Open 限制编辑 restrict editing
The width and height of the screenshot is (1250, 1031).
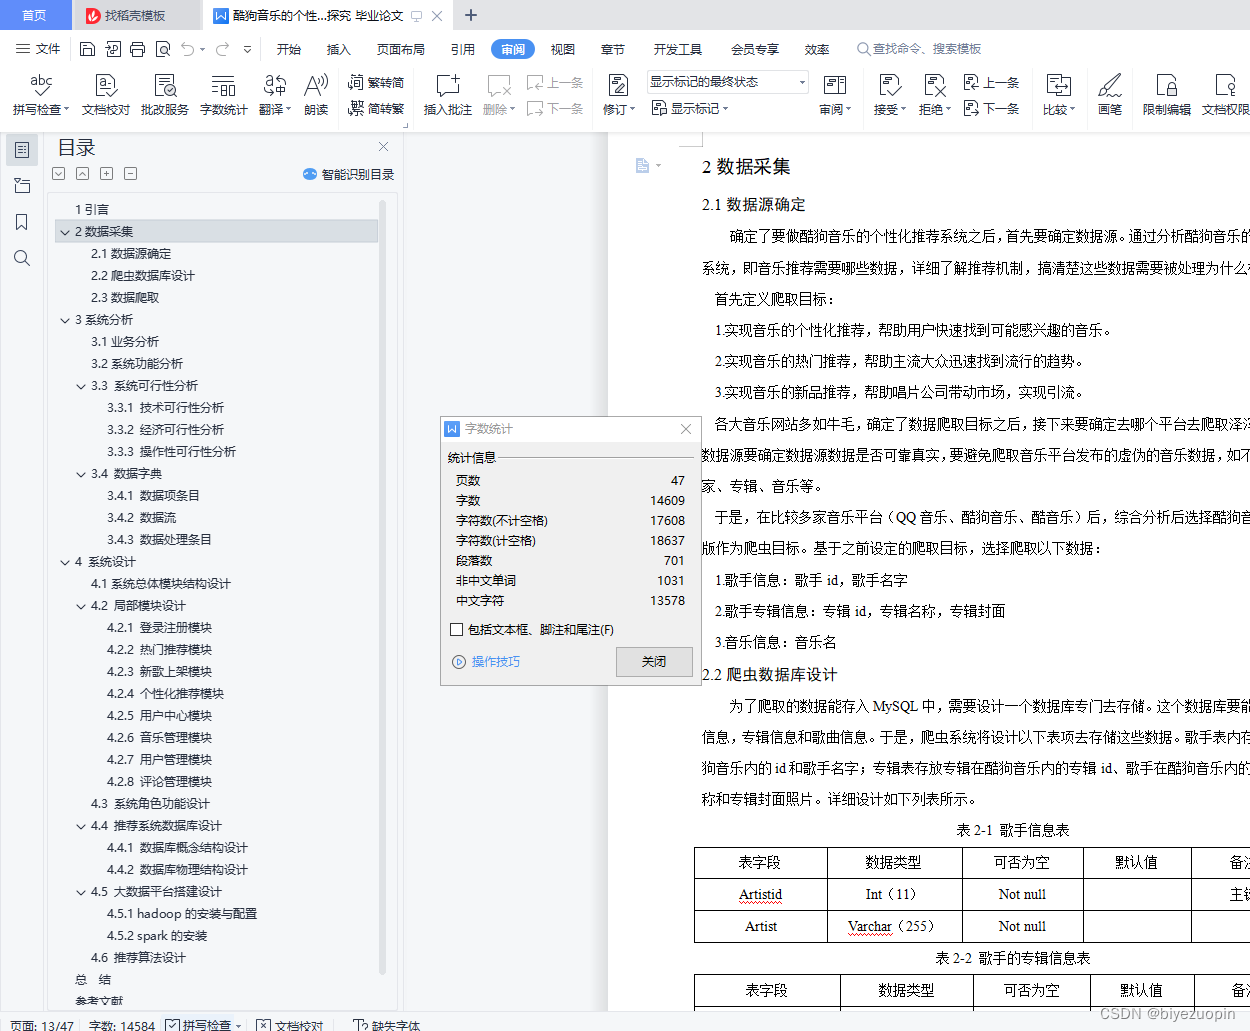click(1167, 95)
